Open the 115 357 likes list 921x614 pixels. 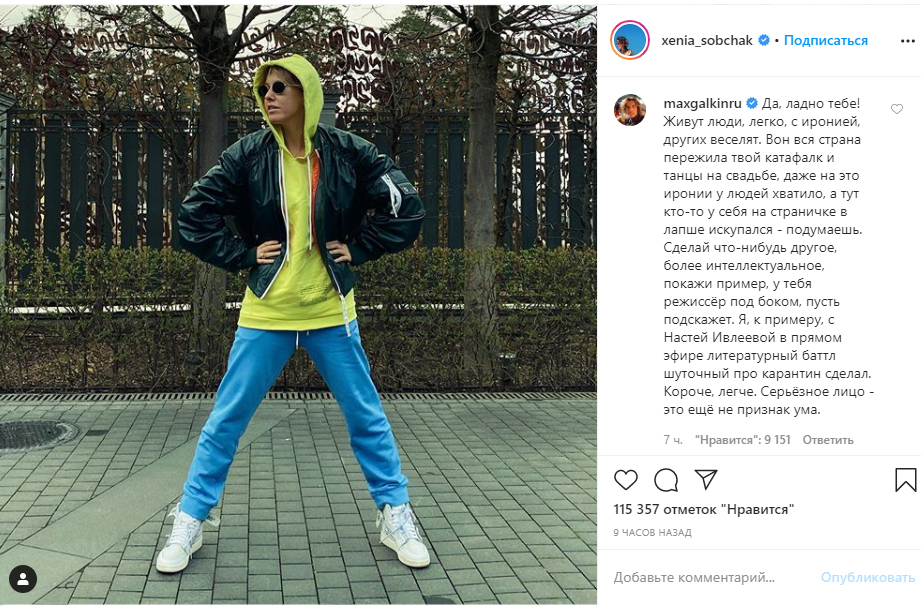(x=704, y=509)
